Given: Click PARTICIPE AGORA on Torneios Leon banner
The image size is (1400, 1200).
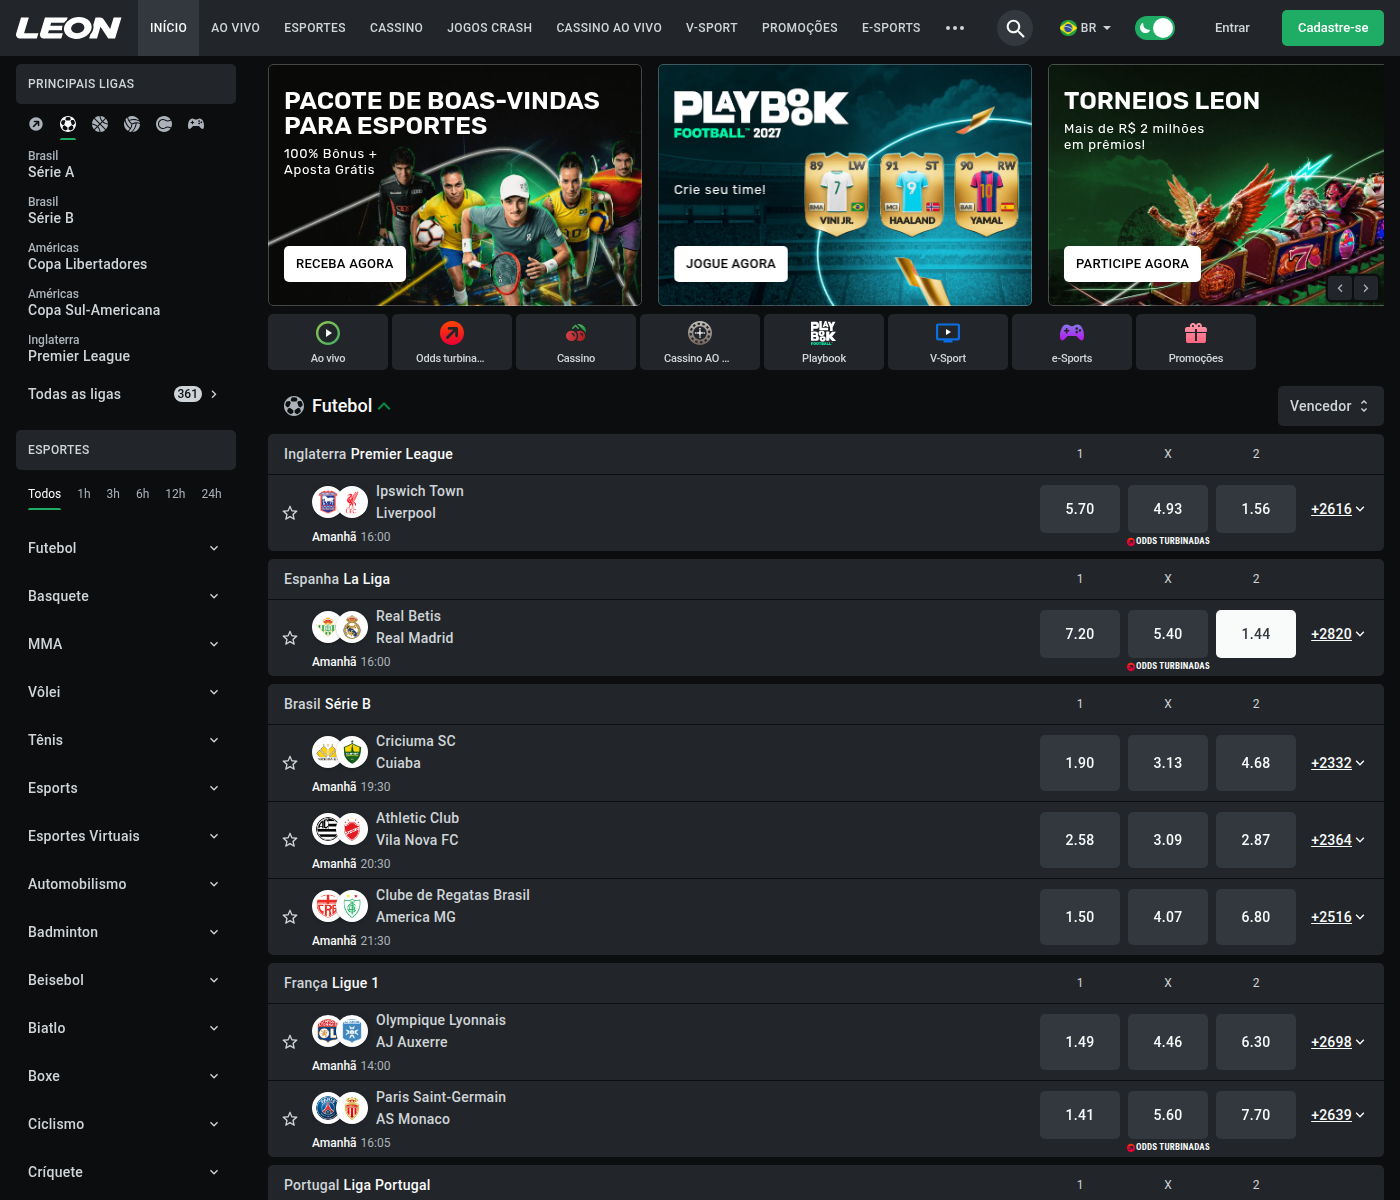Looking at the screenshot, I should click(x=1132, y=264).
